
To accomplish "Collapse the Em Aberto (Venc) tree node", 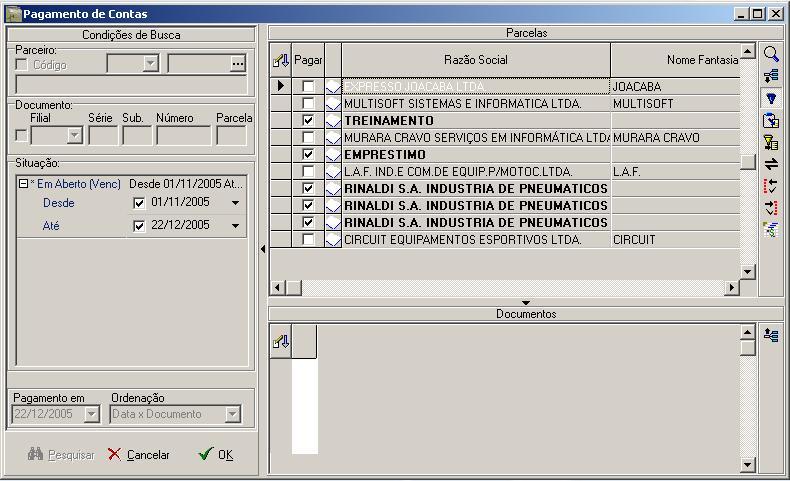I will 23,184.
